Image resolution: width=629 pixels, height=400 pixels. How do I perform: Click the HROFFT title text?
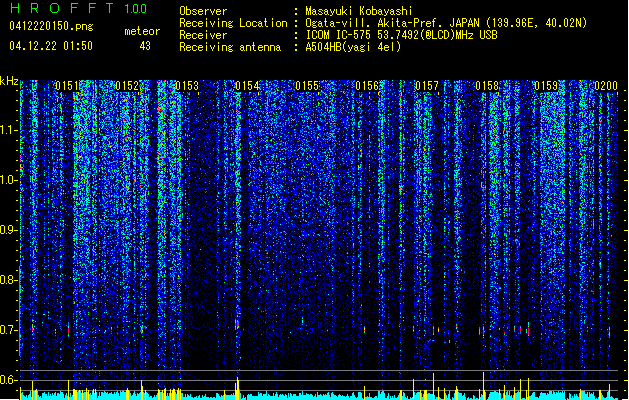pyautogui.click(x=62, y=8)
